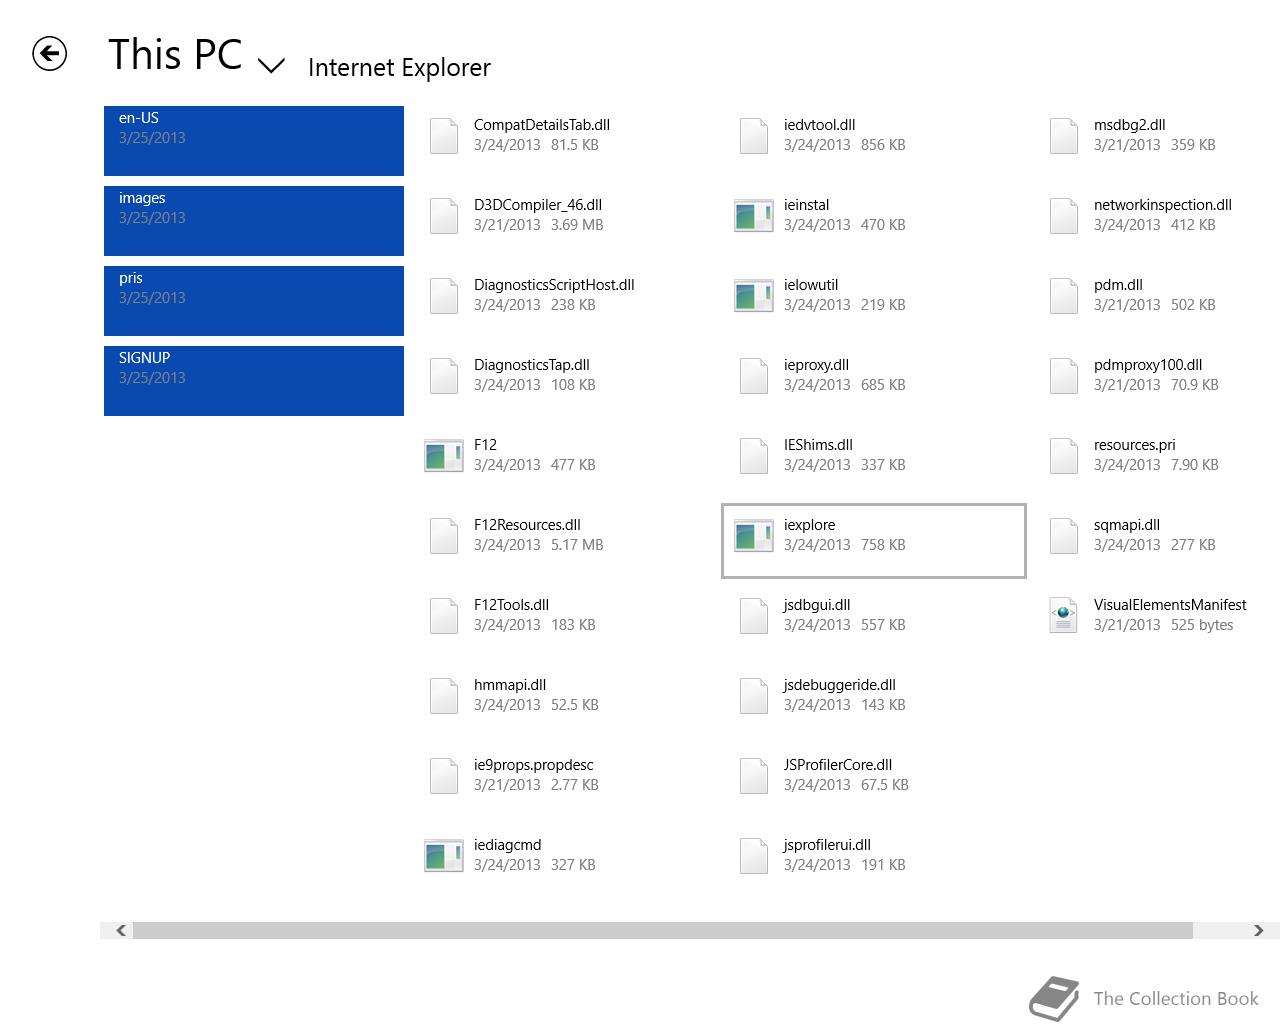Select file name IEShims.dll
The image size is (1280, 1024).
[x=818, y=445]
